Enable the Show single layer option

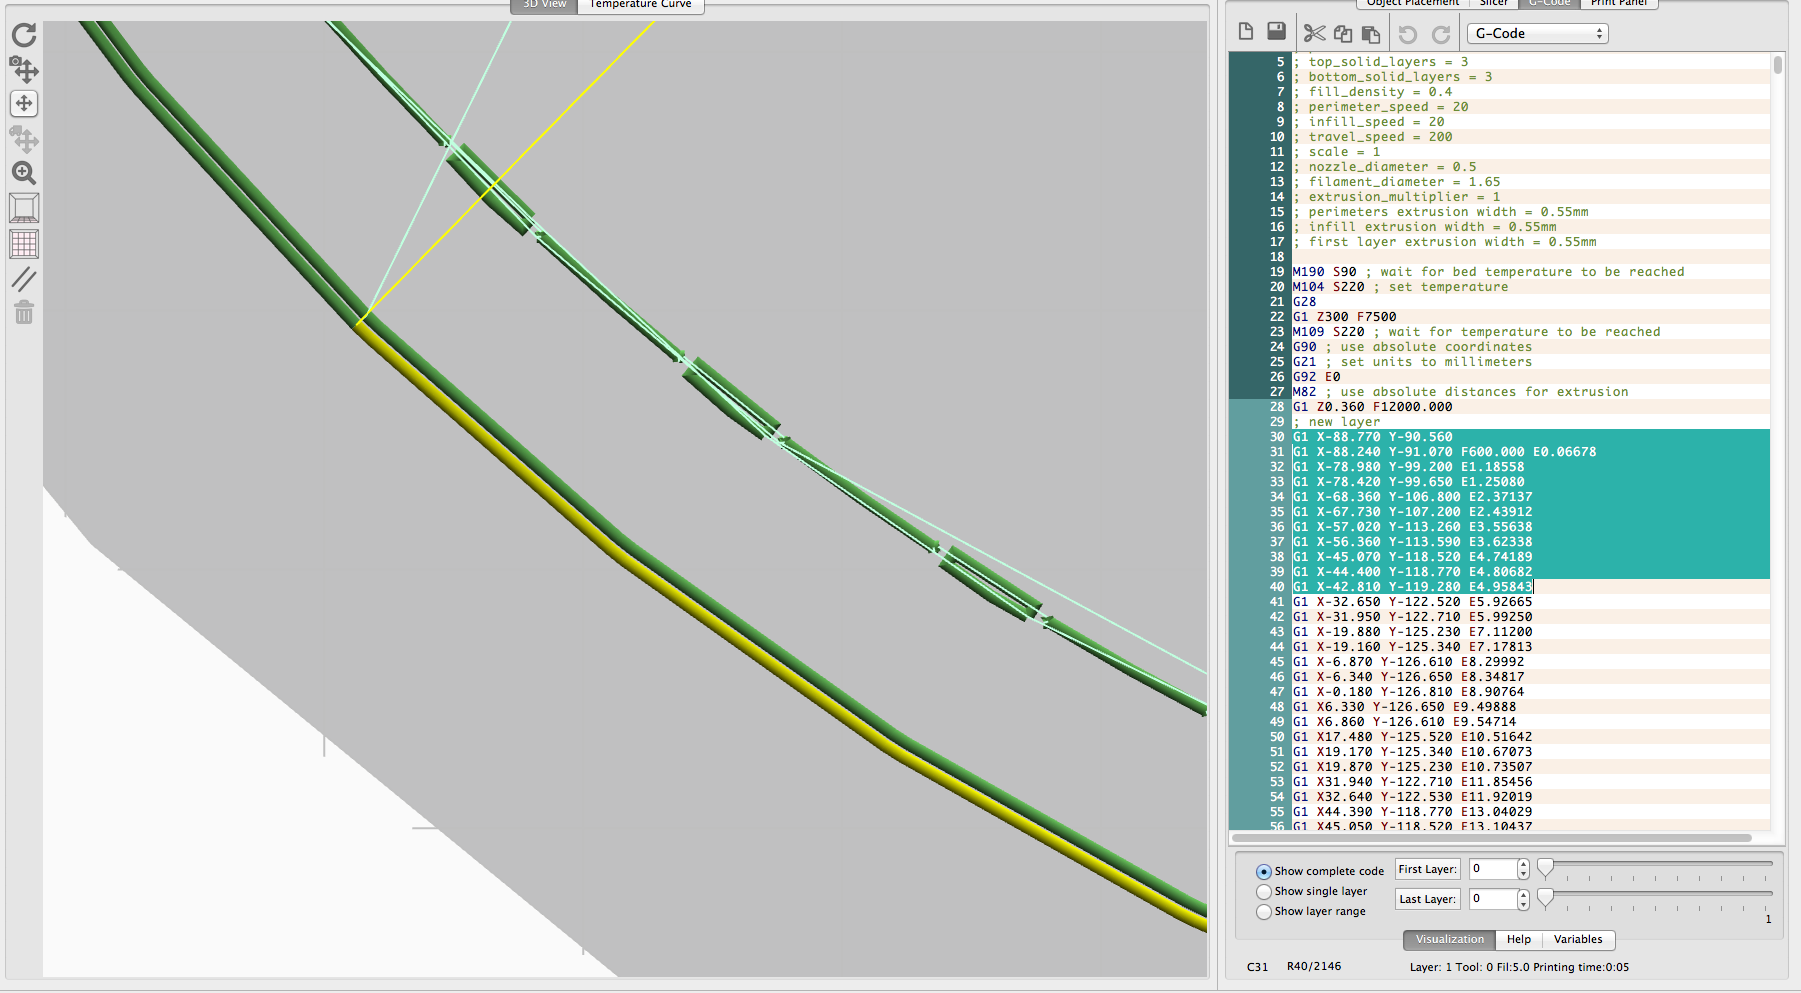(1264, 892)
